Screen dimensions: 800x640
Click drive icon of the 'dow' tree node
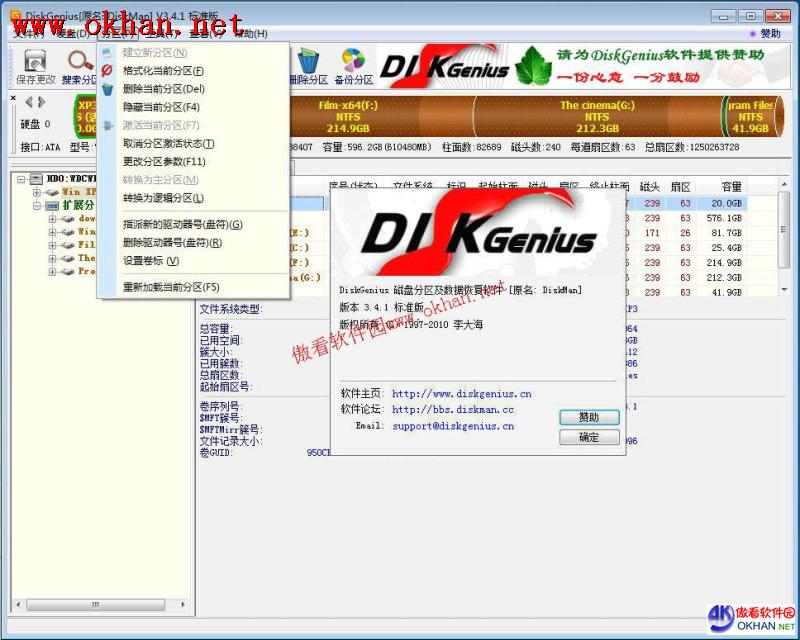[x=67, y=219]
